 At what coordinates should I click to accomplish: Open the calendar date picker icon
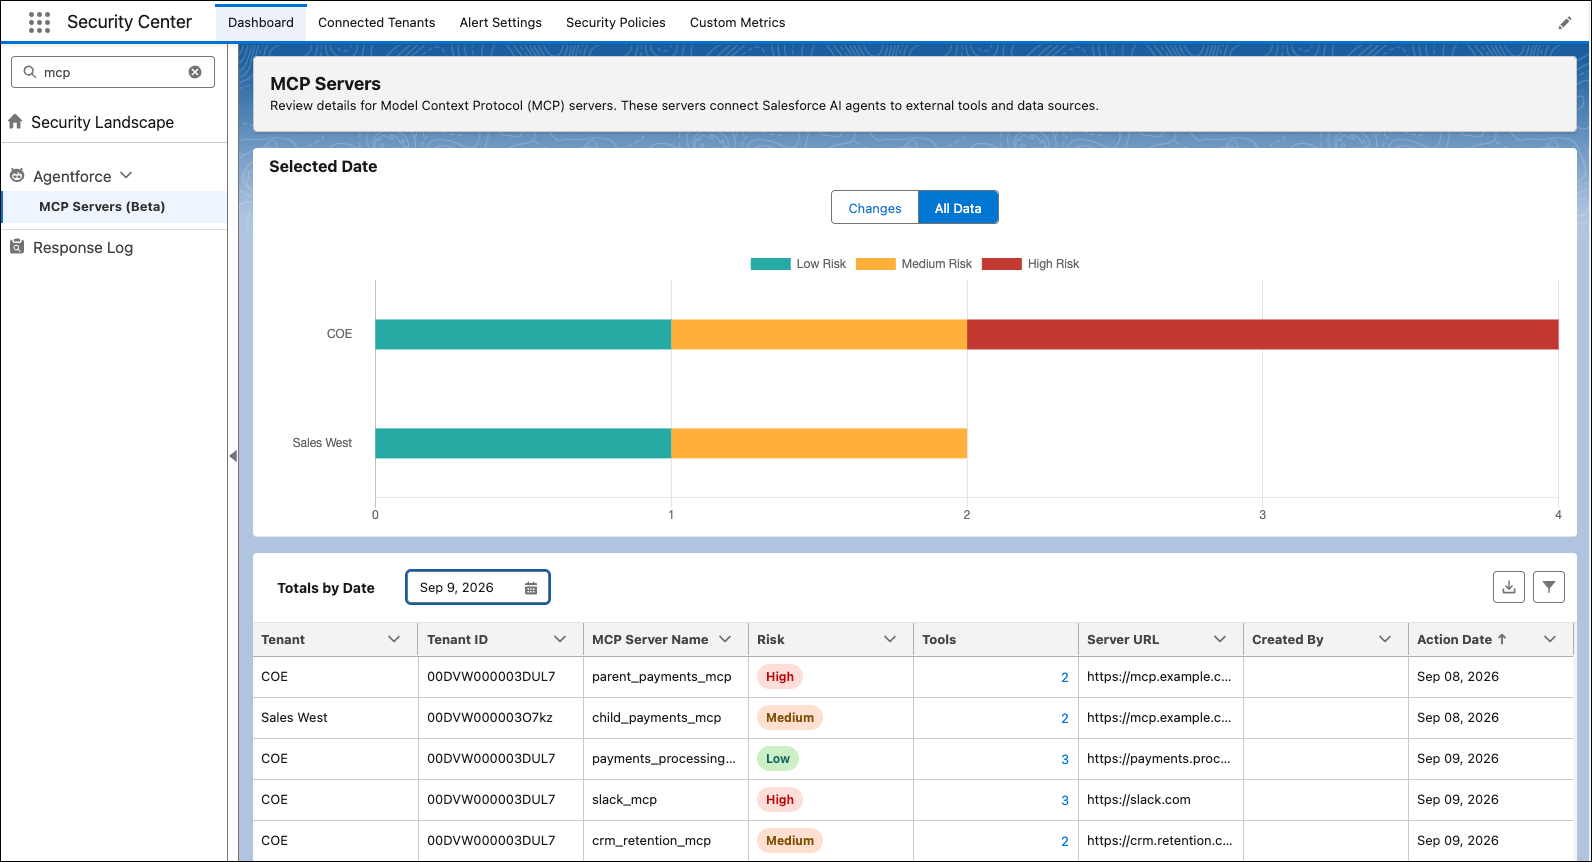tap(531, 588)
